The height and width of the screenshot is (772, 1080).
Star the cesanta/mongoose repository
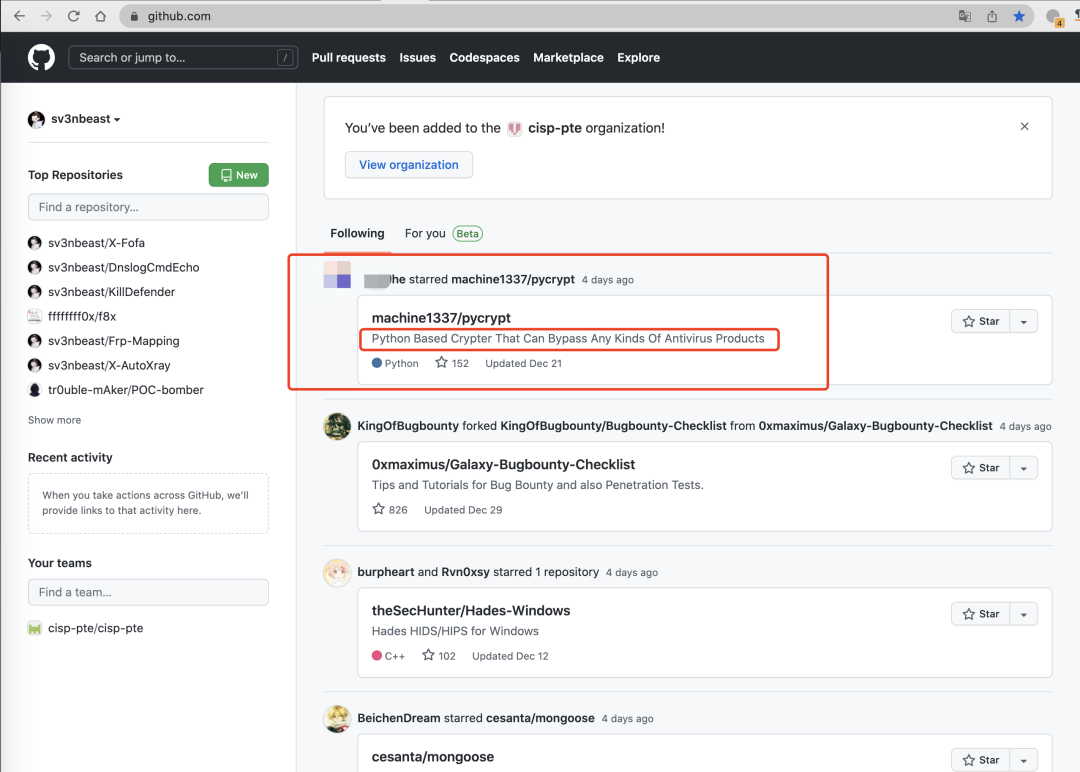point(980,760)
